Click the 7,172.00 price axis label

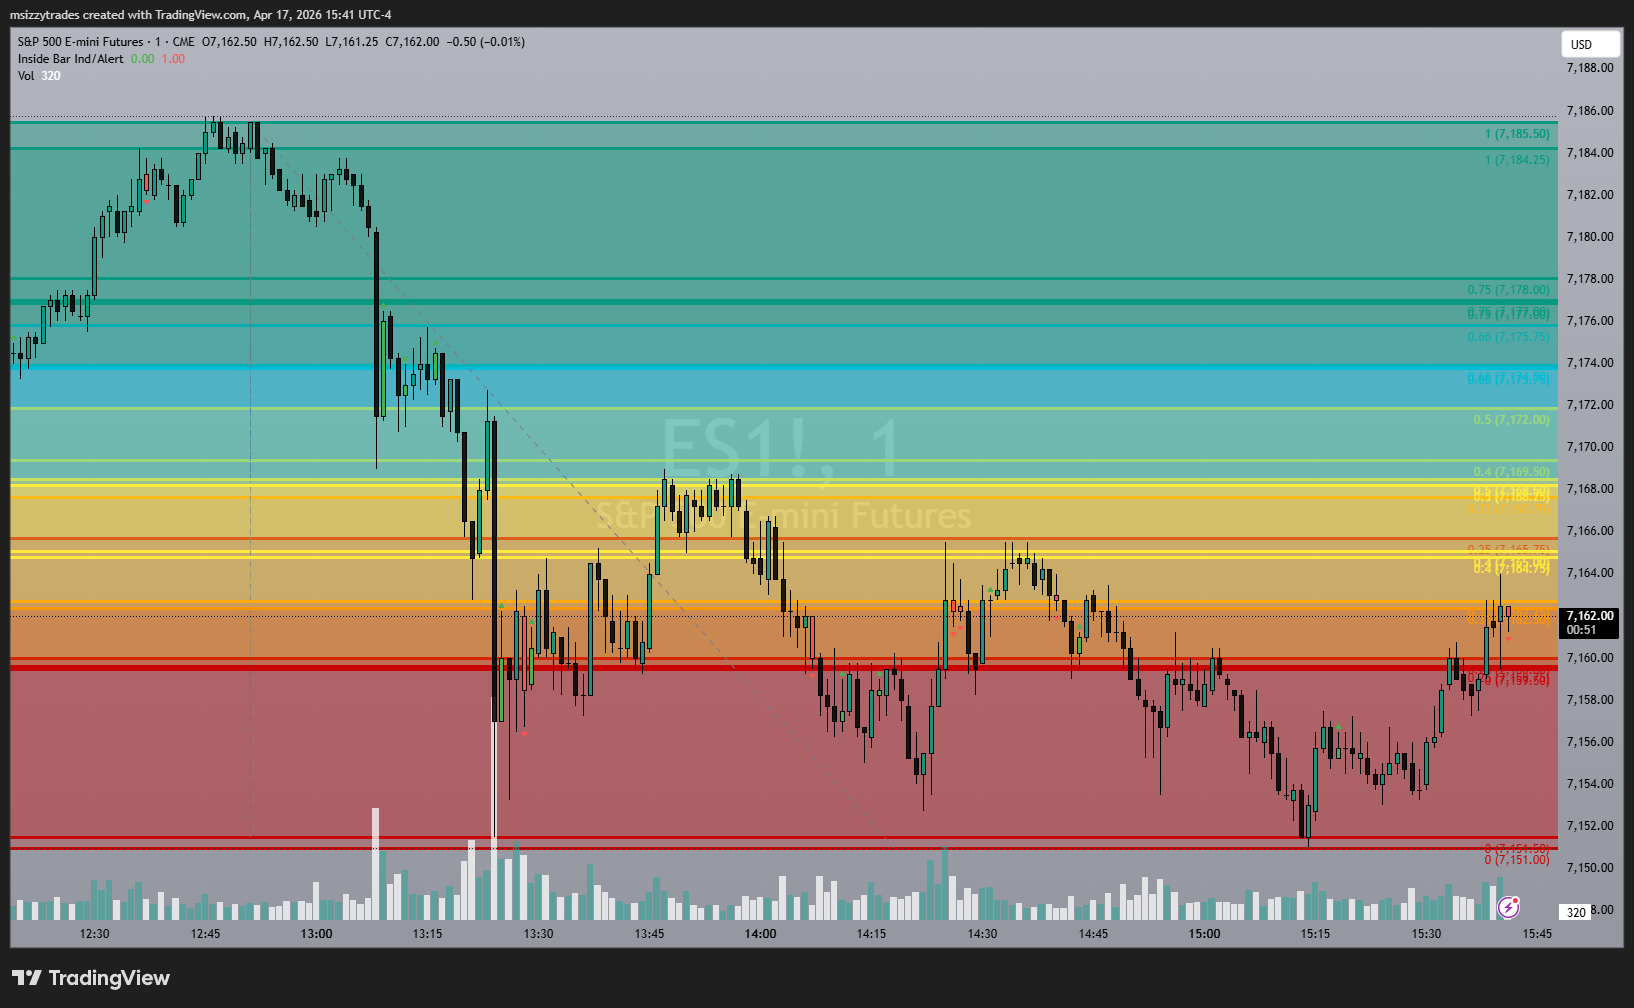point(1590,405)
